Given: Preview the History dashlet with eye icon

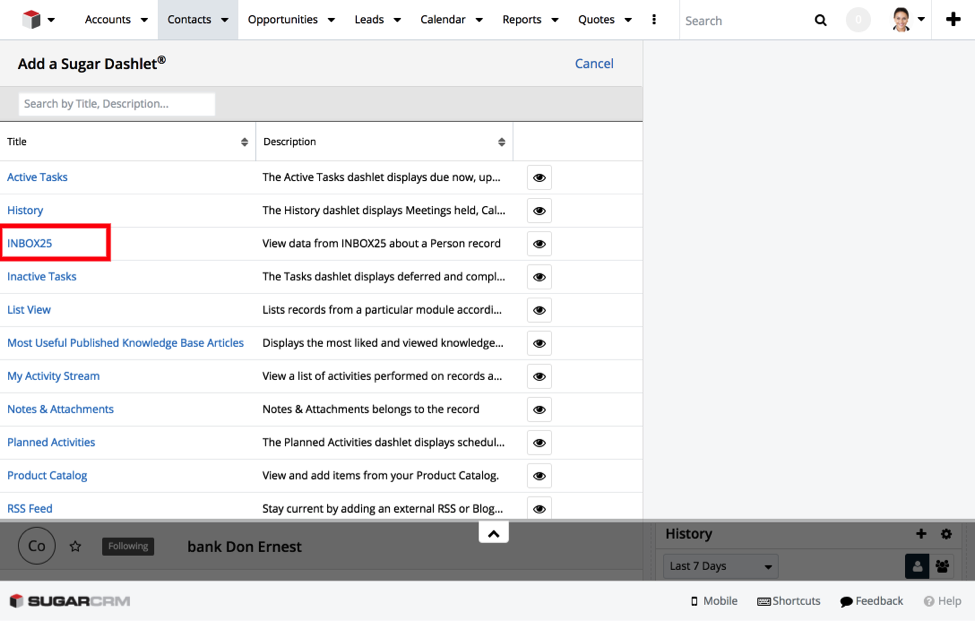Looking at the screenshot, I should (x=539, y=211).
